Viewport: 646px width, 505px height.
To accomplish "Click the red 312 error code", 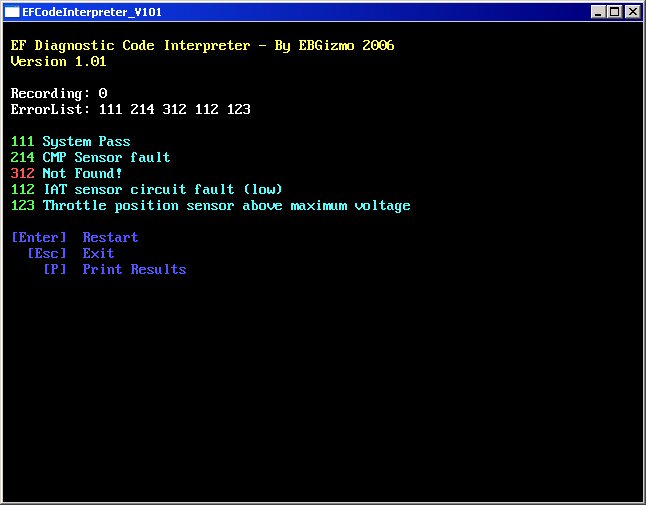I will tap(22, 174).
